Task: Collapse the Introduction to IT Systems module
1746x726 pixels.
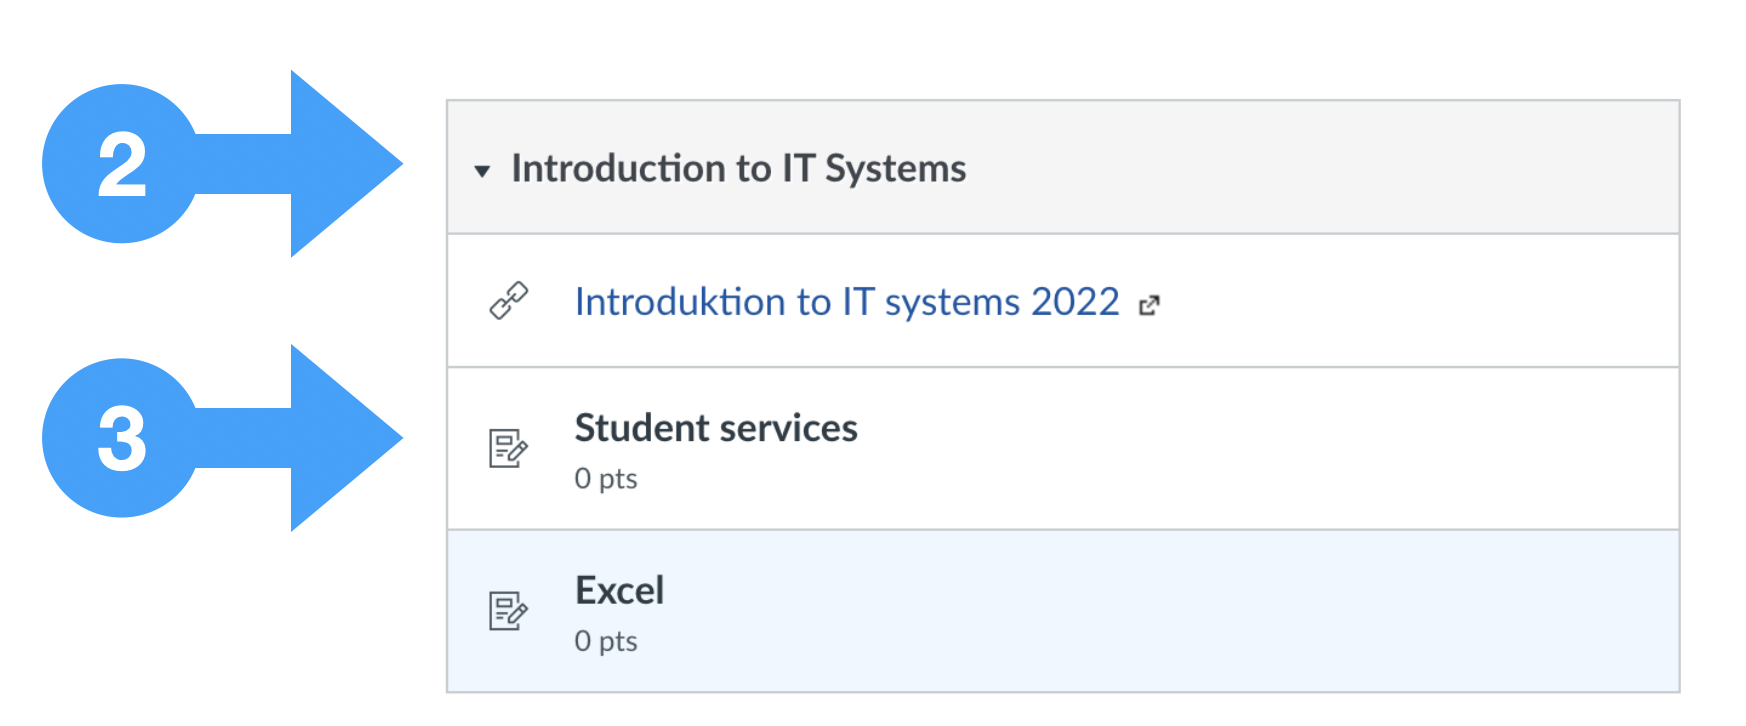Action: point(482,171)
